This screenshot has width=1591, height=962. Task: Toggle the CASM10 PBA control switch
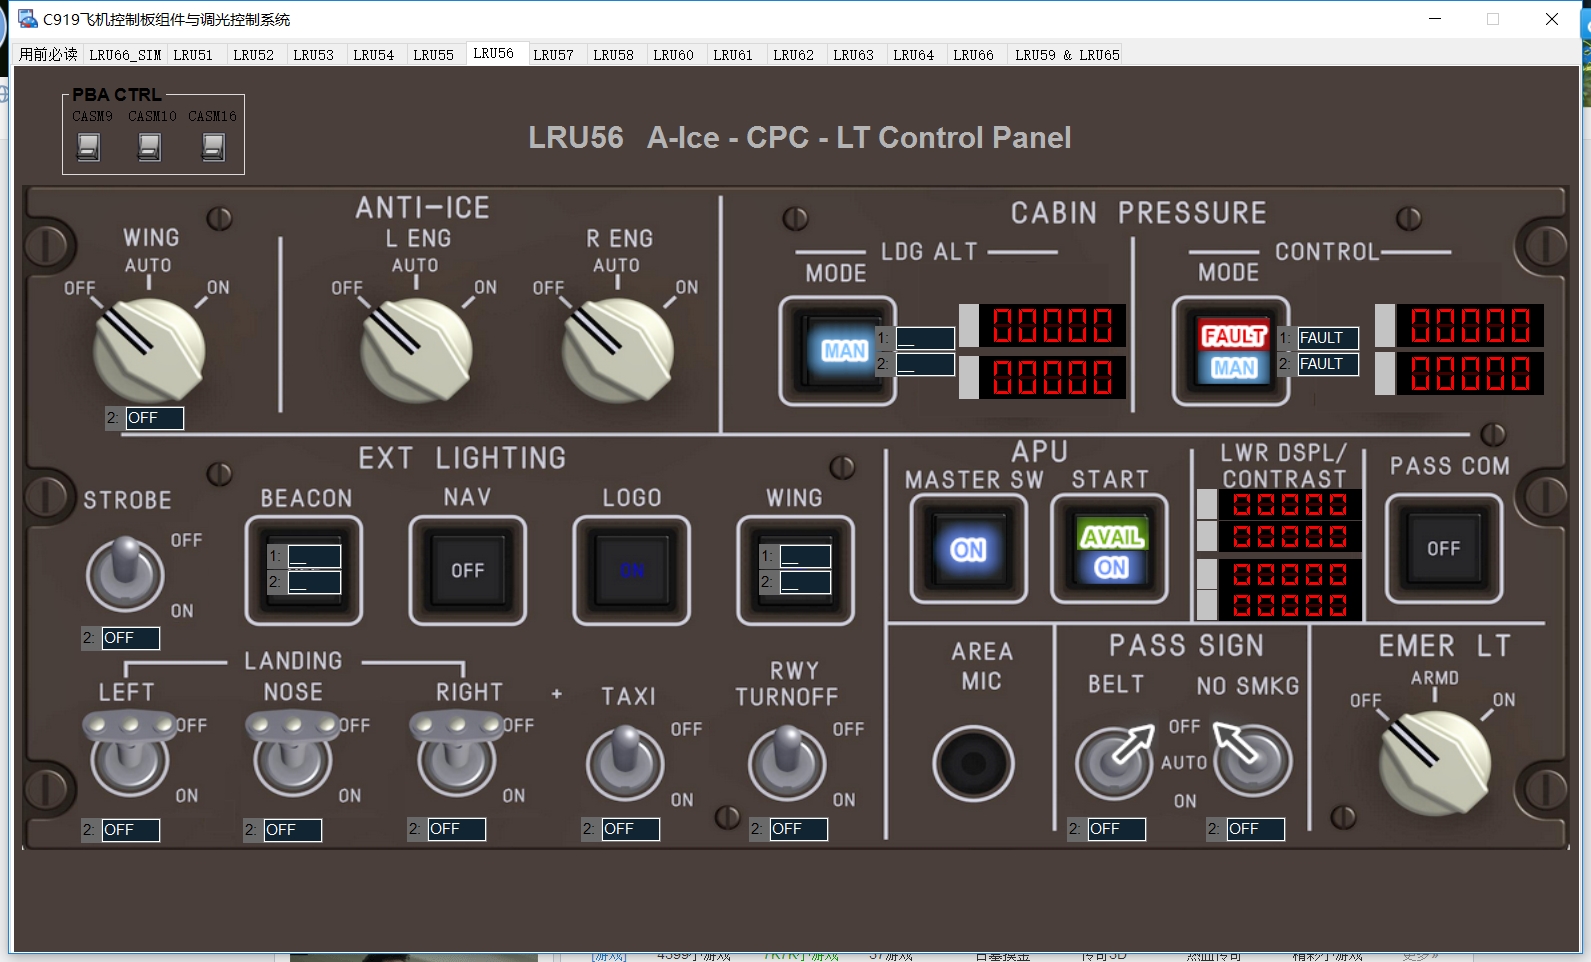pyautogui.click(x=149, y=146)
